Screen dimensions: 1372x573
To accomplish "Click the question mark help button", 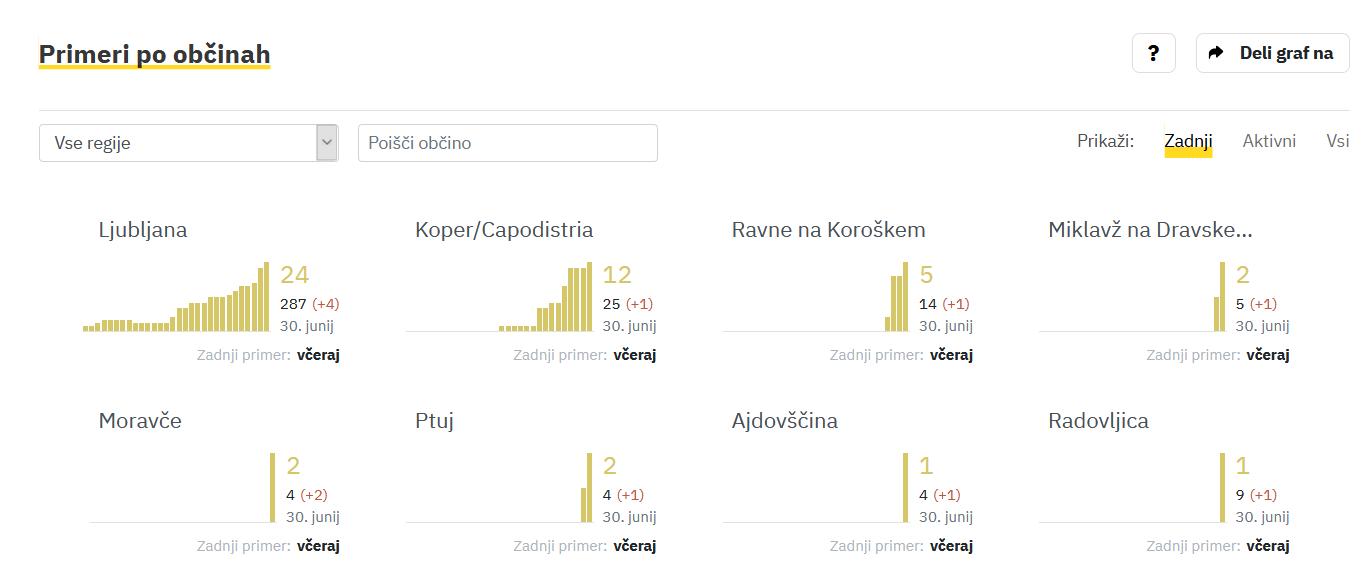I will (1153, 53).
